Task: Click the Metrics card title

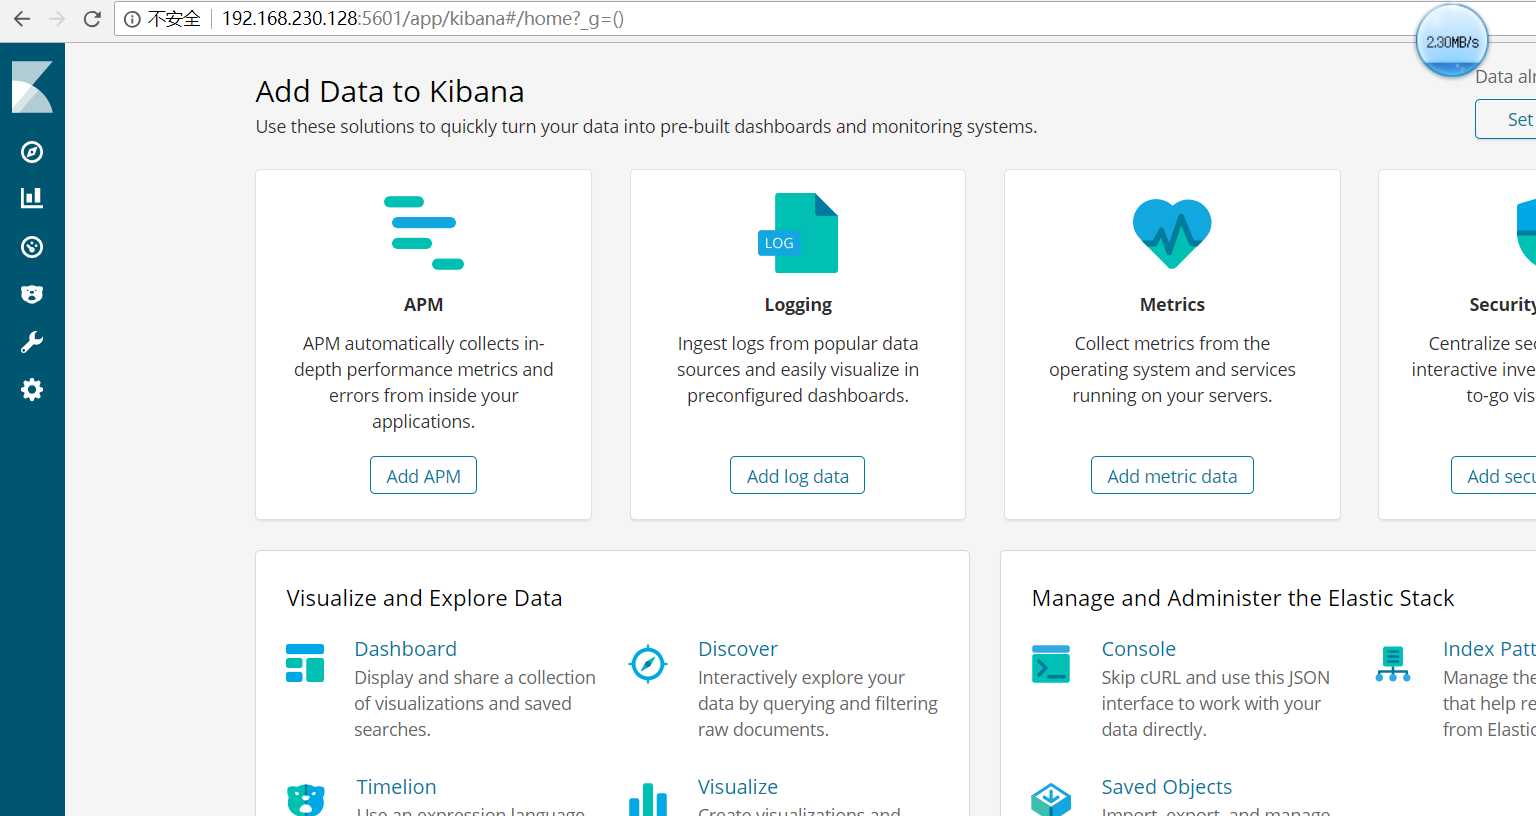Action: pos(1172,305)
